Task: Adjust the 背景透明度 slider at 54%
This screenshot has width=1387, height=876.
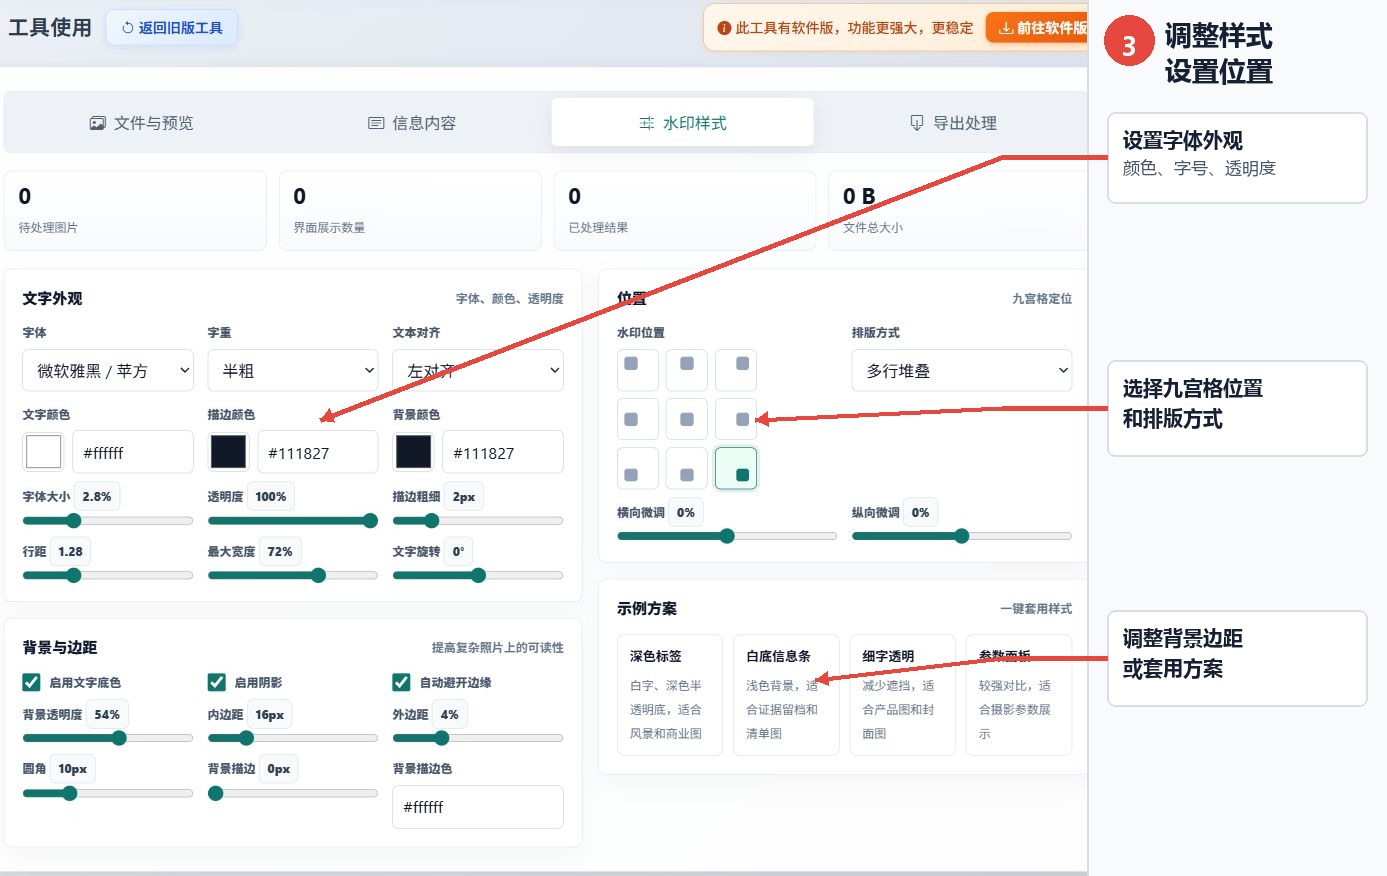Action: pos(108,738)
